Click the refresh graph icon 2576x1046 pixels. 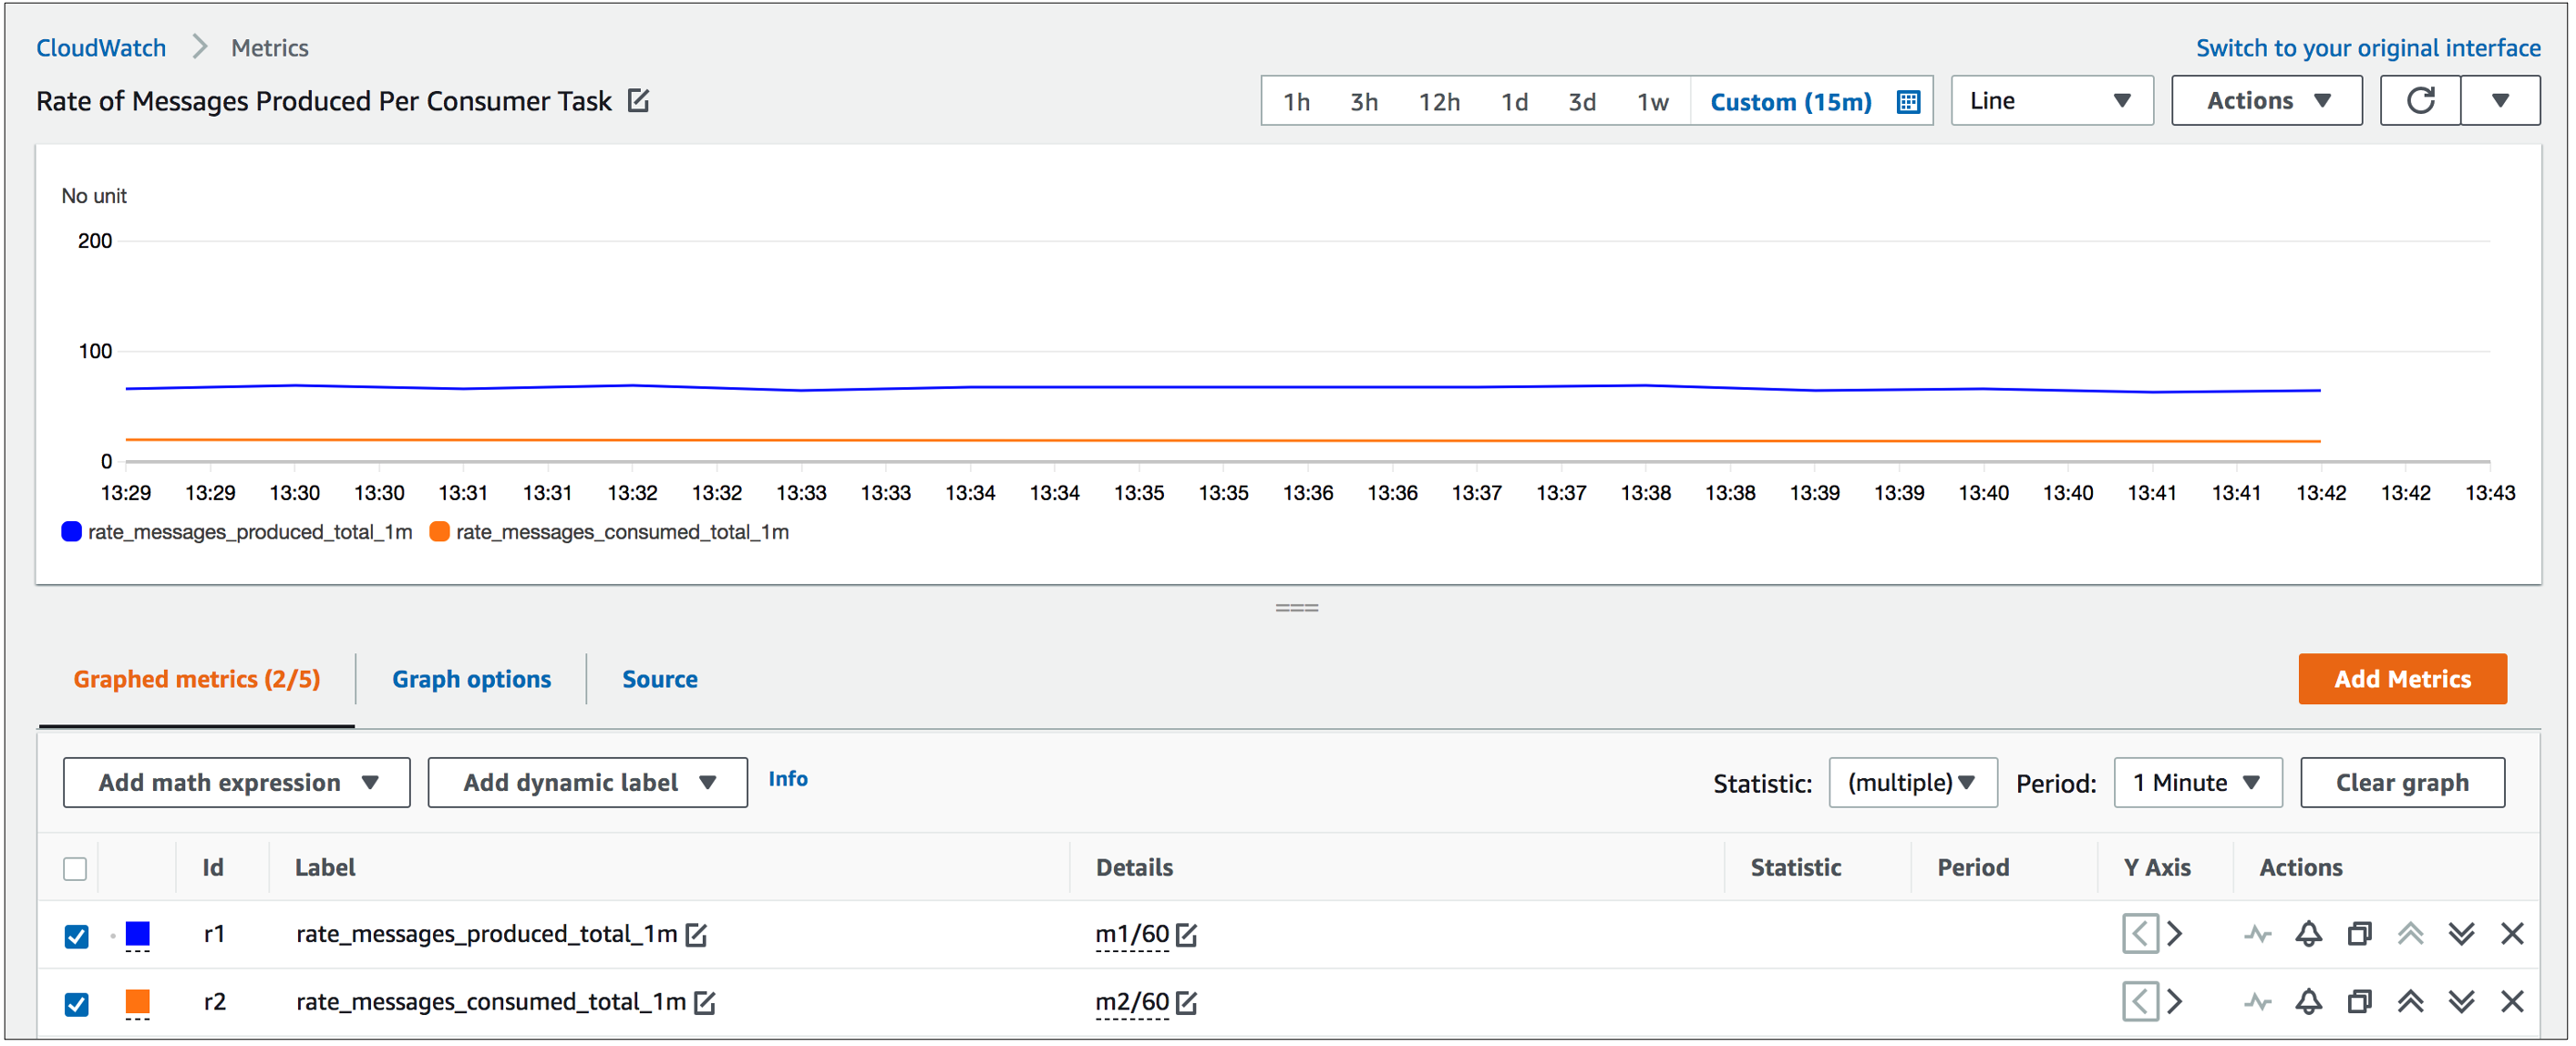(x=2420, y=101)
